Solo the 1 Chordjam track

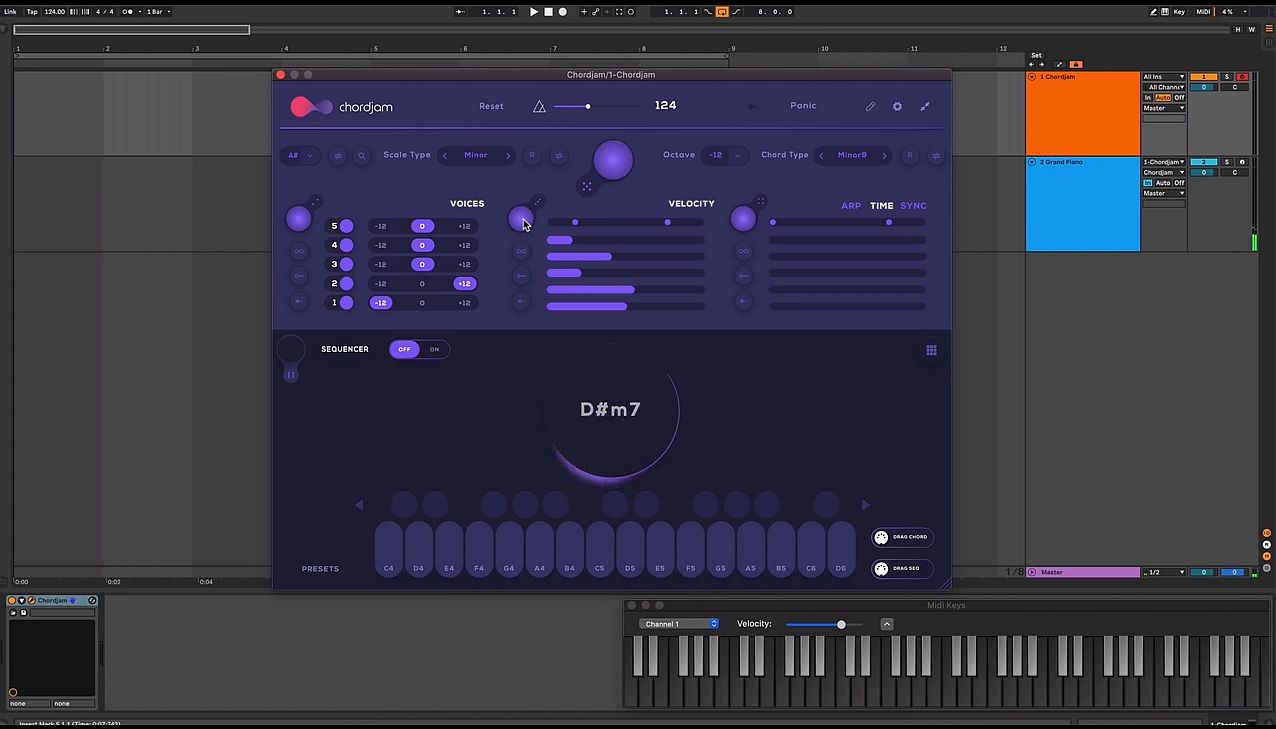pos(1227,77)
